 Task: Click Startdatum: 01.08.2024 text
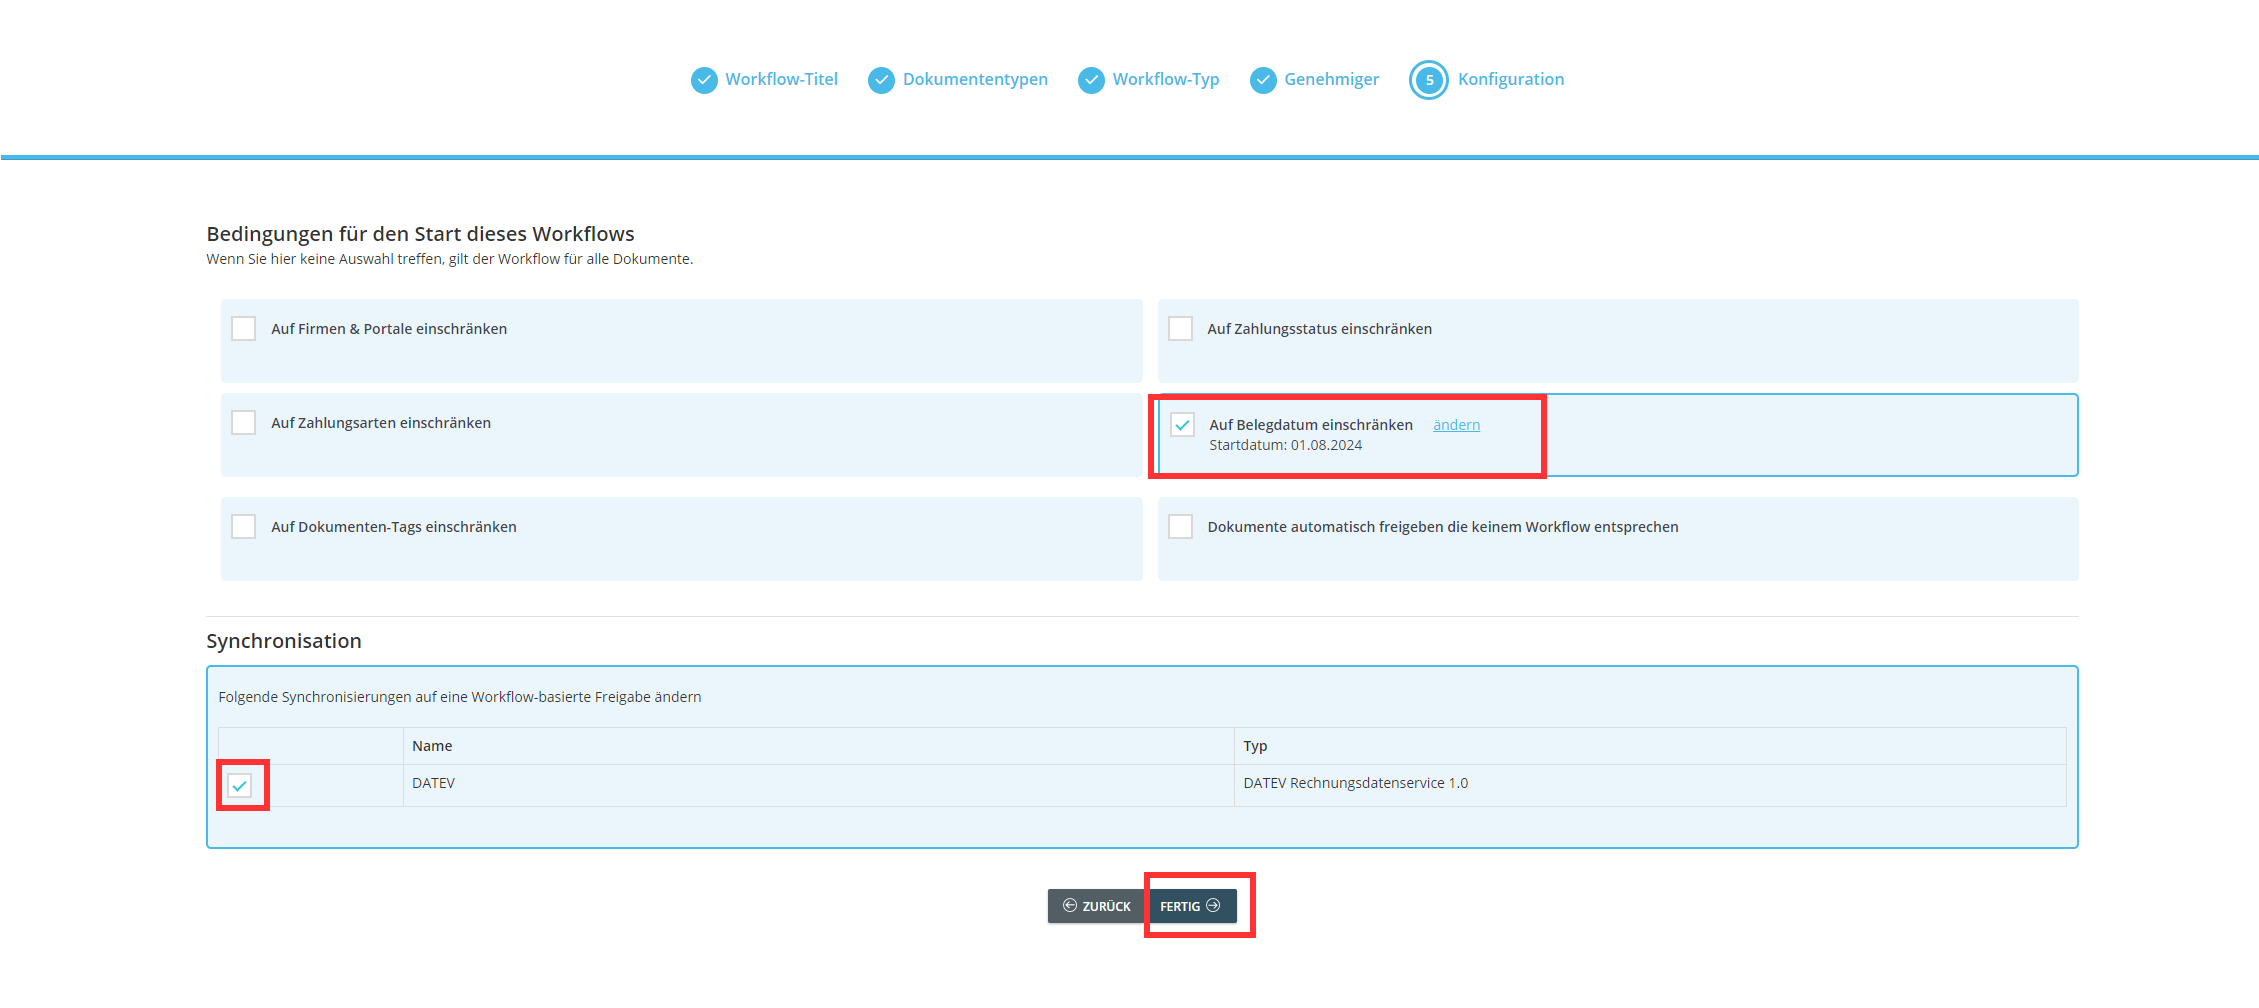coord(1285,445)
